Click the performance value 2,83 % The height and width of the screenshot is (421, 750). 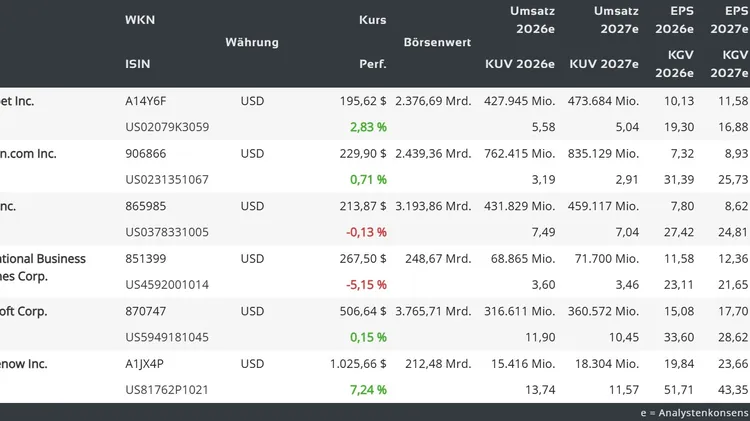coord(368,127)
